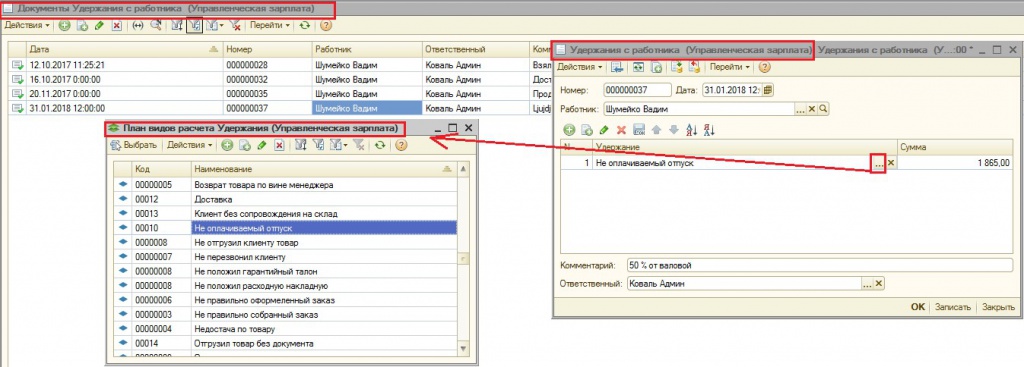Open filter history dropdown in Документы toolbar

(x=215, y=25)
